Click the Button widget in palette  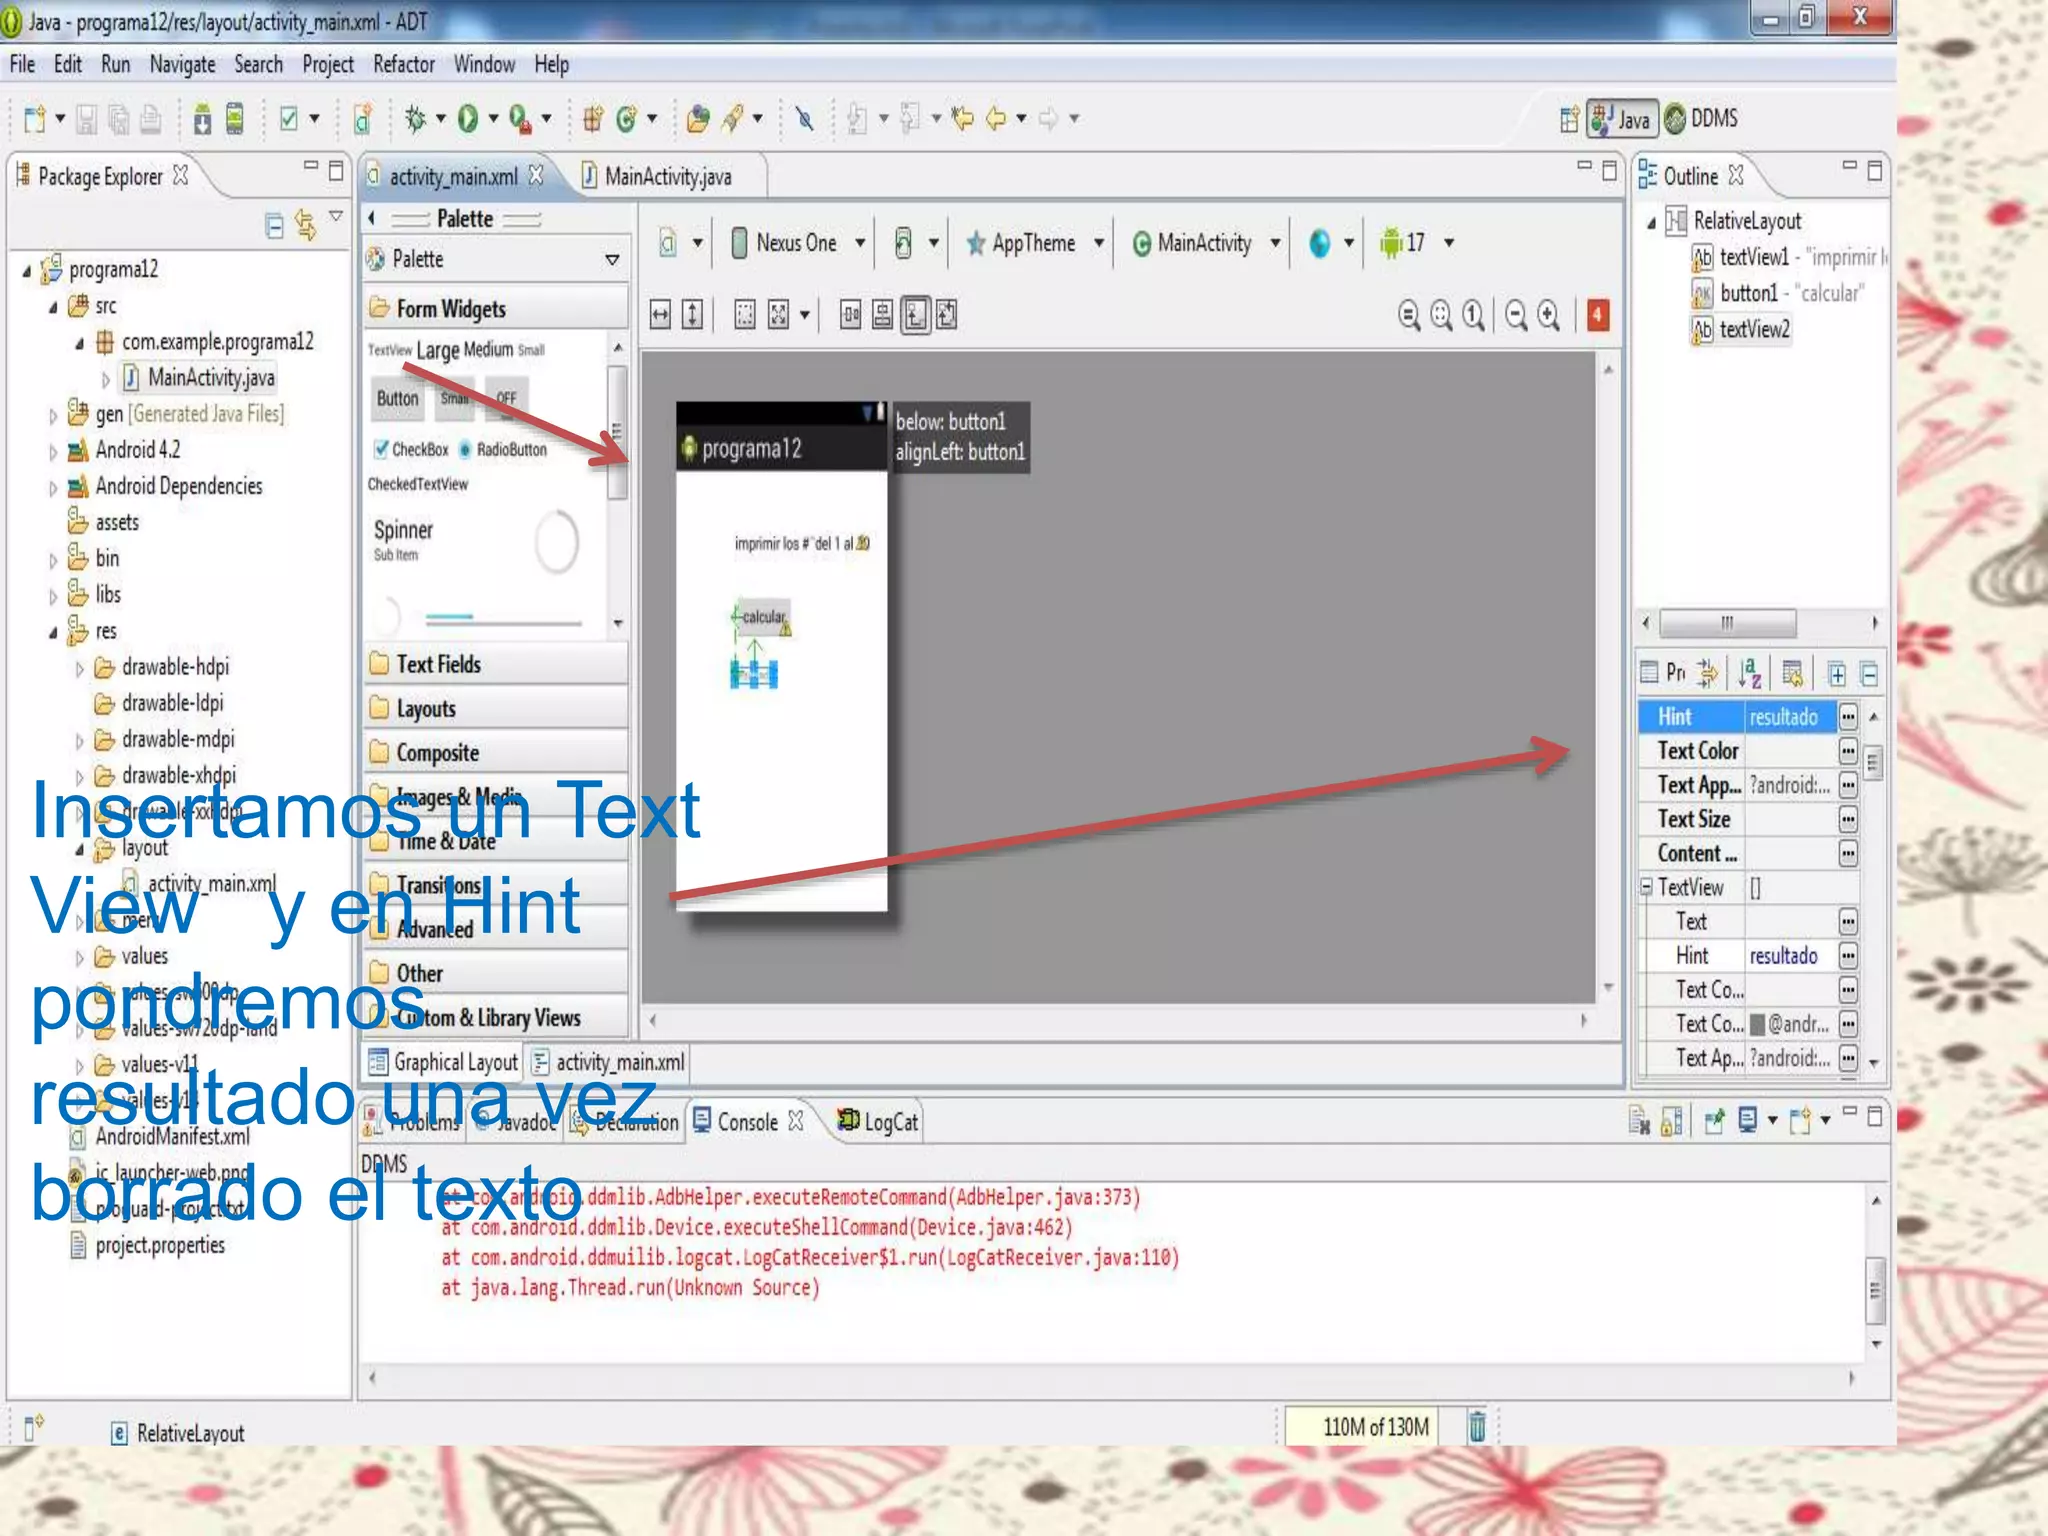pos(397,398)
